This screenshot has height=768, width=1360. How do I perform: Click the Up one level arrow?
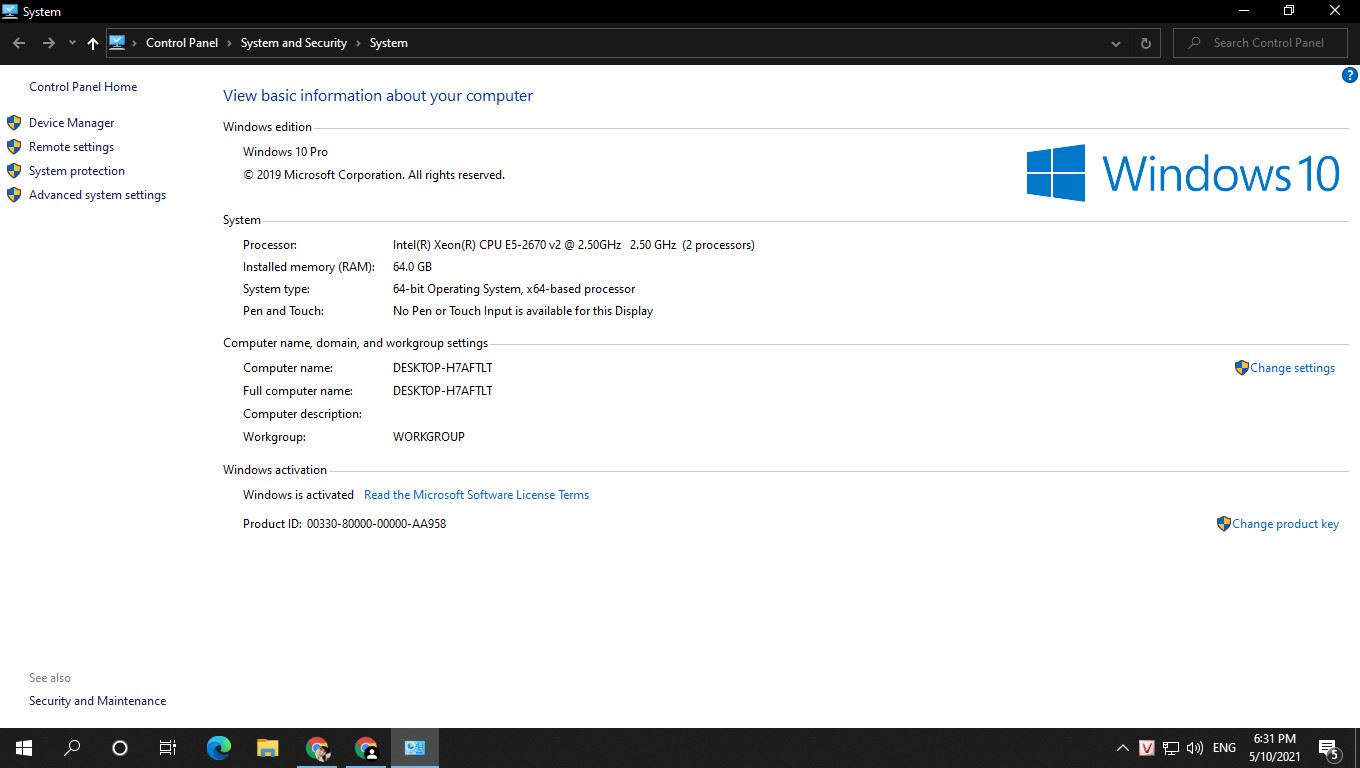[93, 43]
